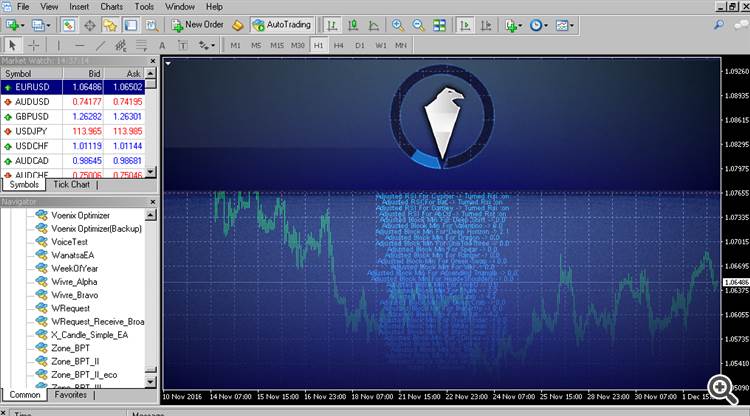Image resolution: width=750 pixels, height=416 pixels.
Task: Switch to Tick Chart tab
Action: tap(71, 185)
